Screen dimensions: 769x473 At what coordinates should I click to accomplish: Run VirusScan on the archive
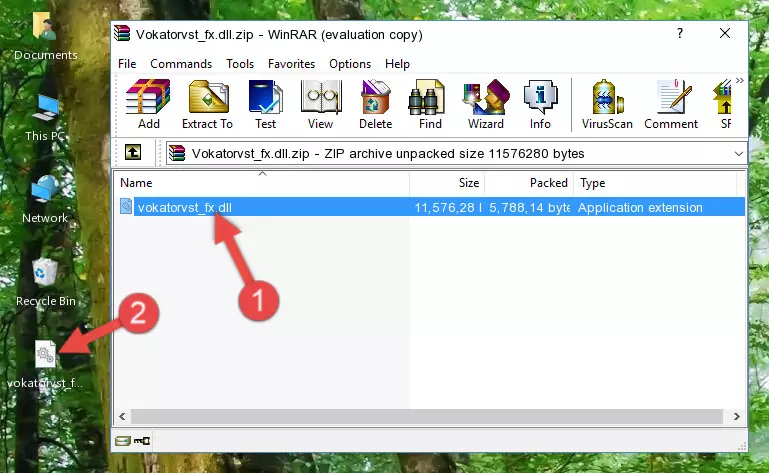click(607, 104)
